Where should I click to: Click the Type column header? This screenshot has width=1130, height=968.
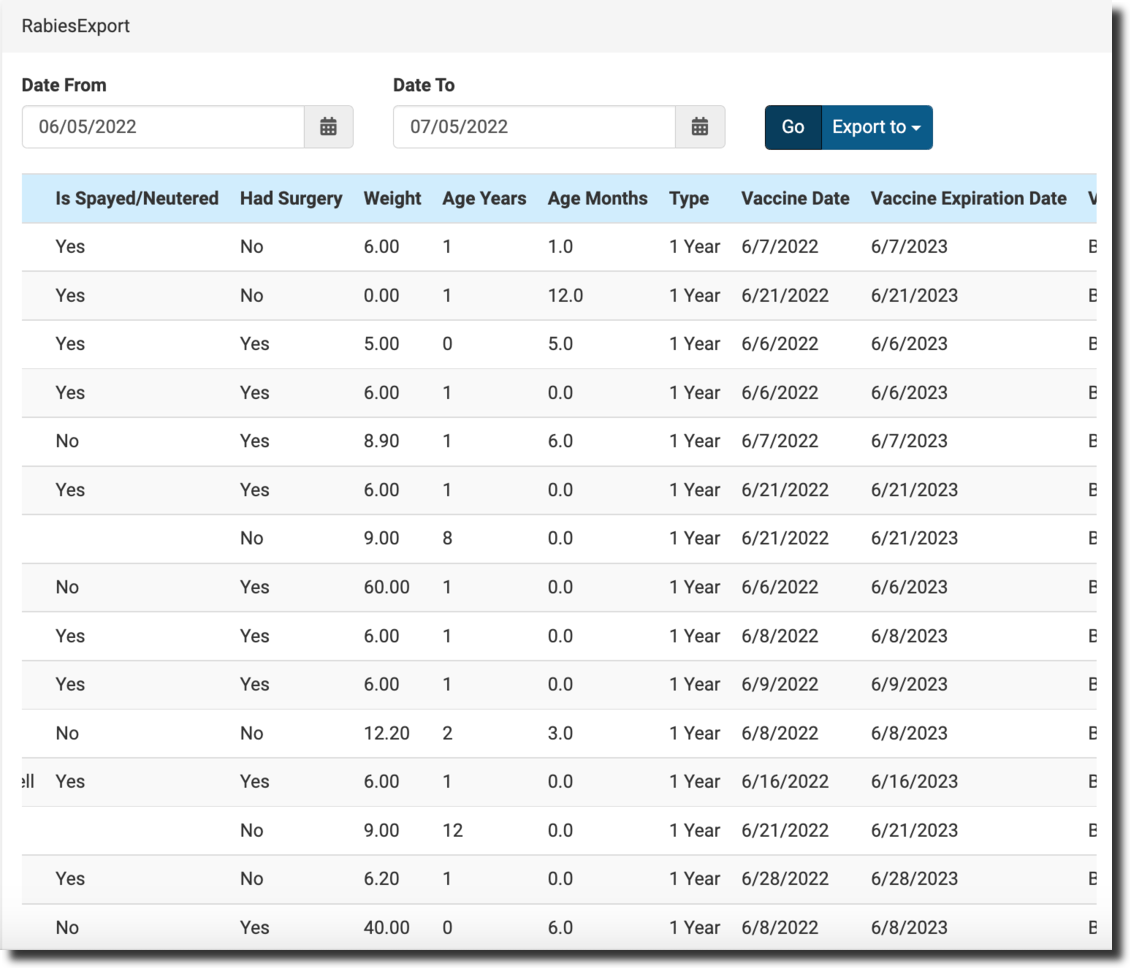point(689,198)
